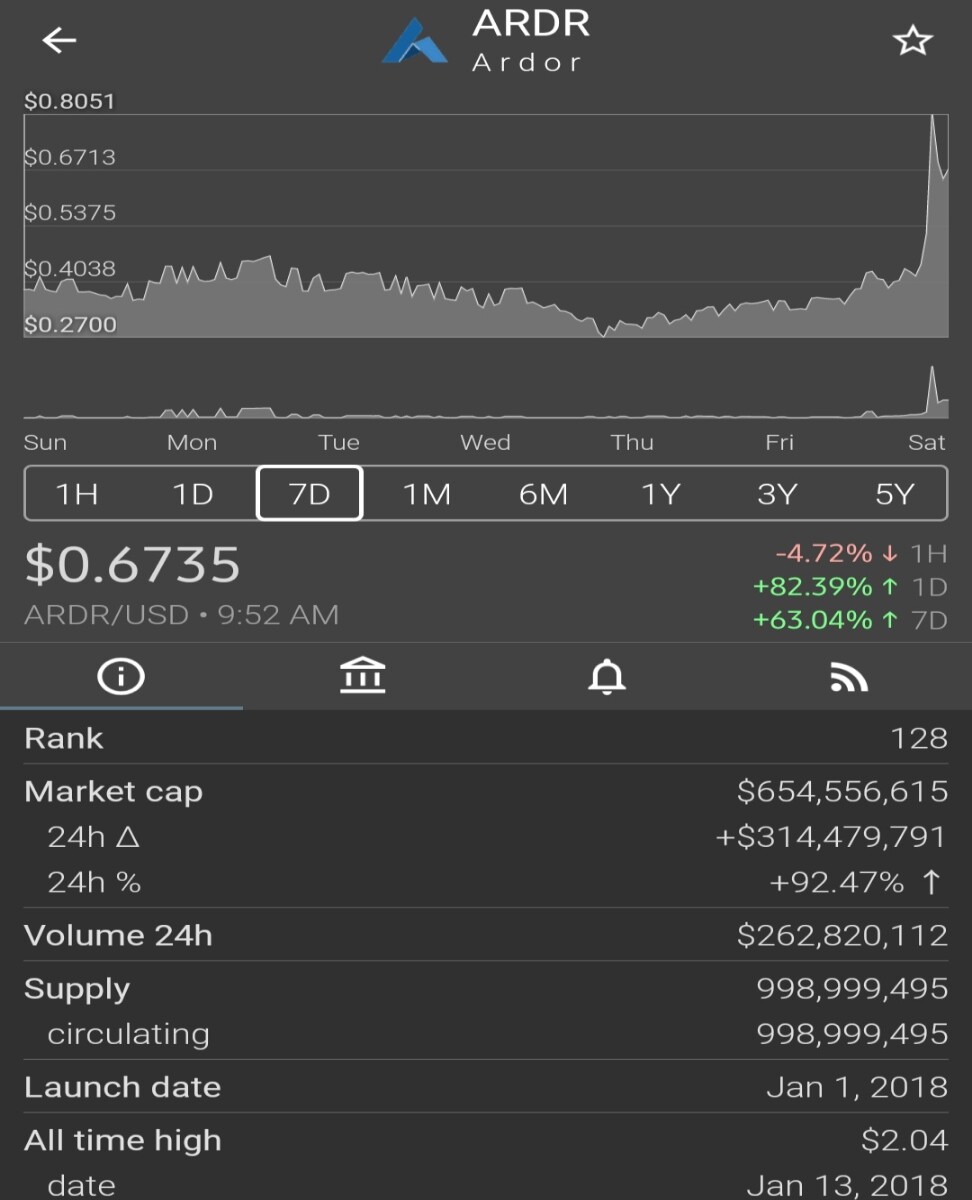
Task: Select the 1H time range
Action: coord(77,494)
